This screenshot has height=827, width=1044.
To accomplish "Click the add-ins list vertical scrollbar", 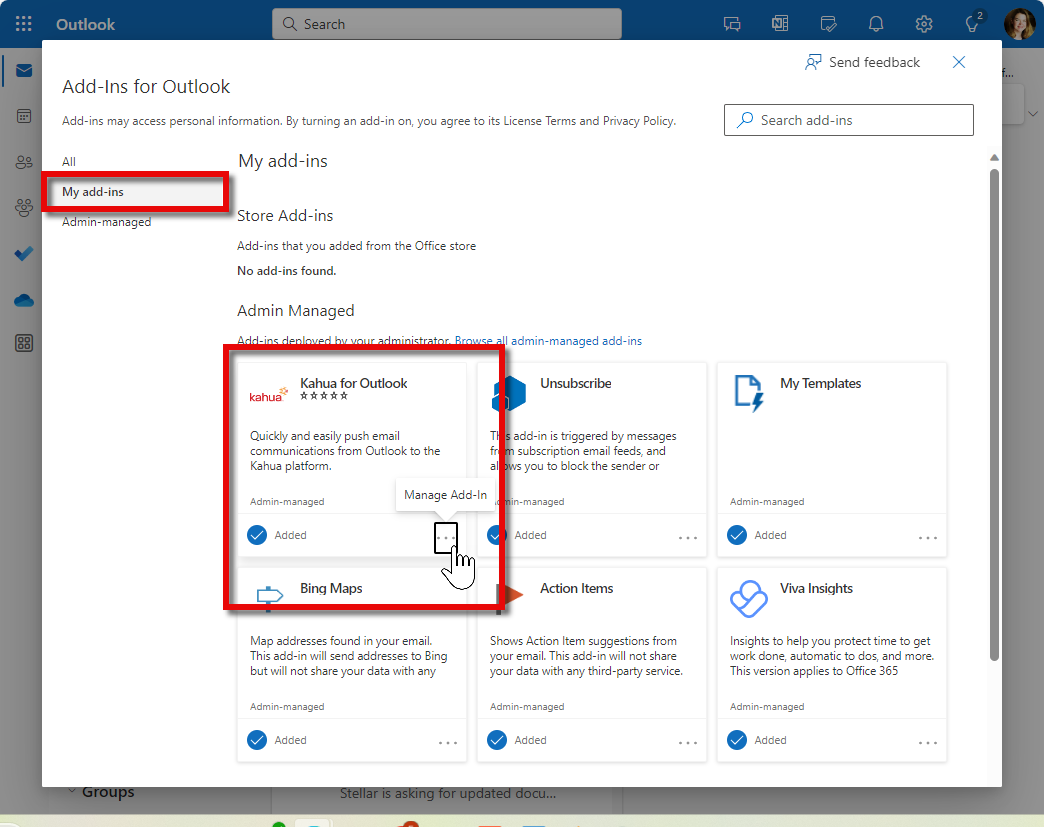I will pyautogui.click(x=994, y=400).
